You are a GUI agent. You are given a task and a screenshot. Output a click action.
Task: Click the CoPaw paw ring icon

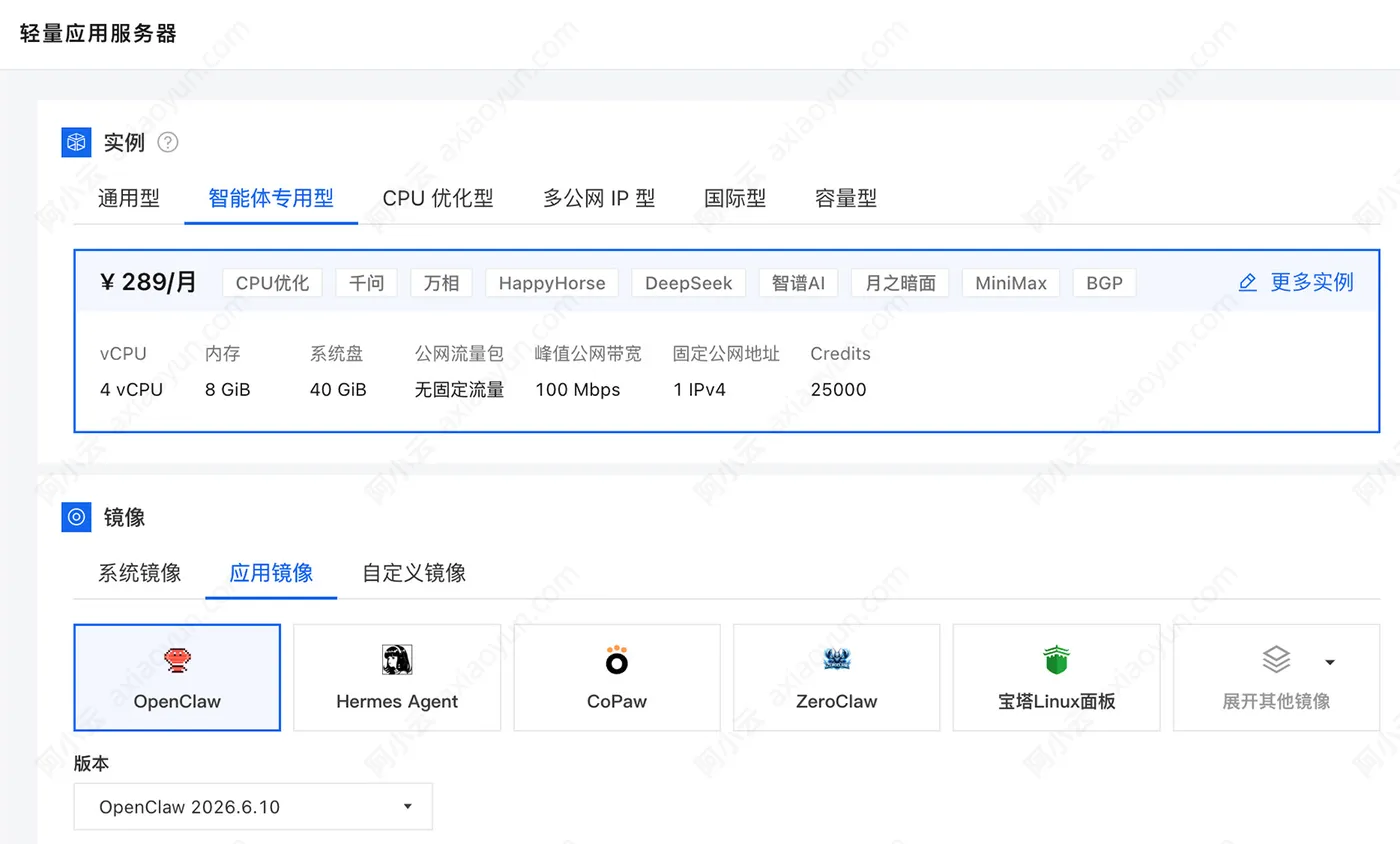[x=617, y=659]
